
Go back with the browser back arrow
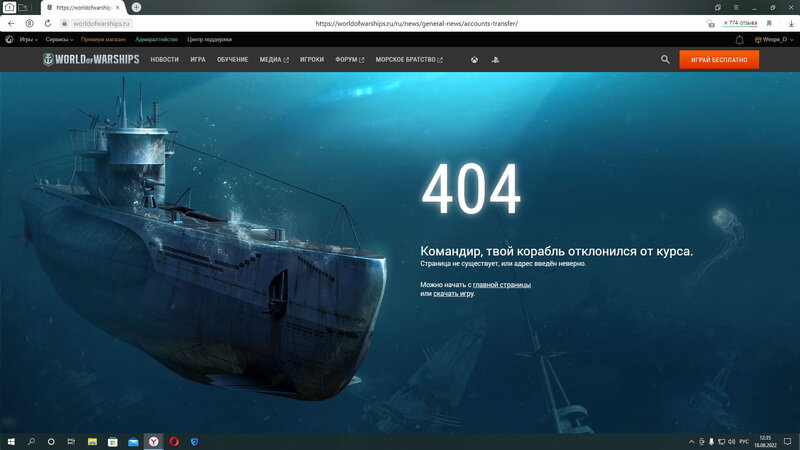pos(11,23)
